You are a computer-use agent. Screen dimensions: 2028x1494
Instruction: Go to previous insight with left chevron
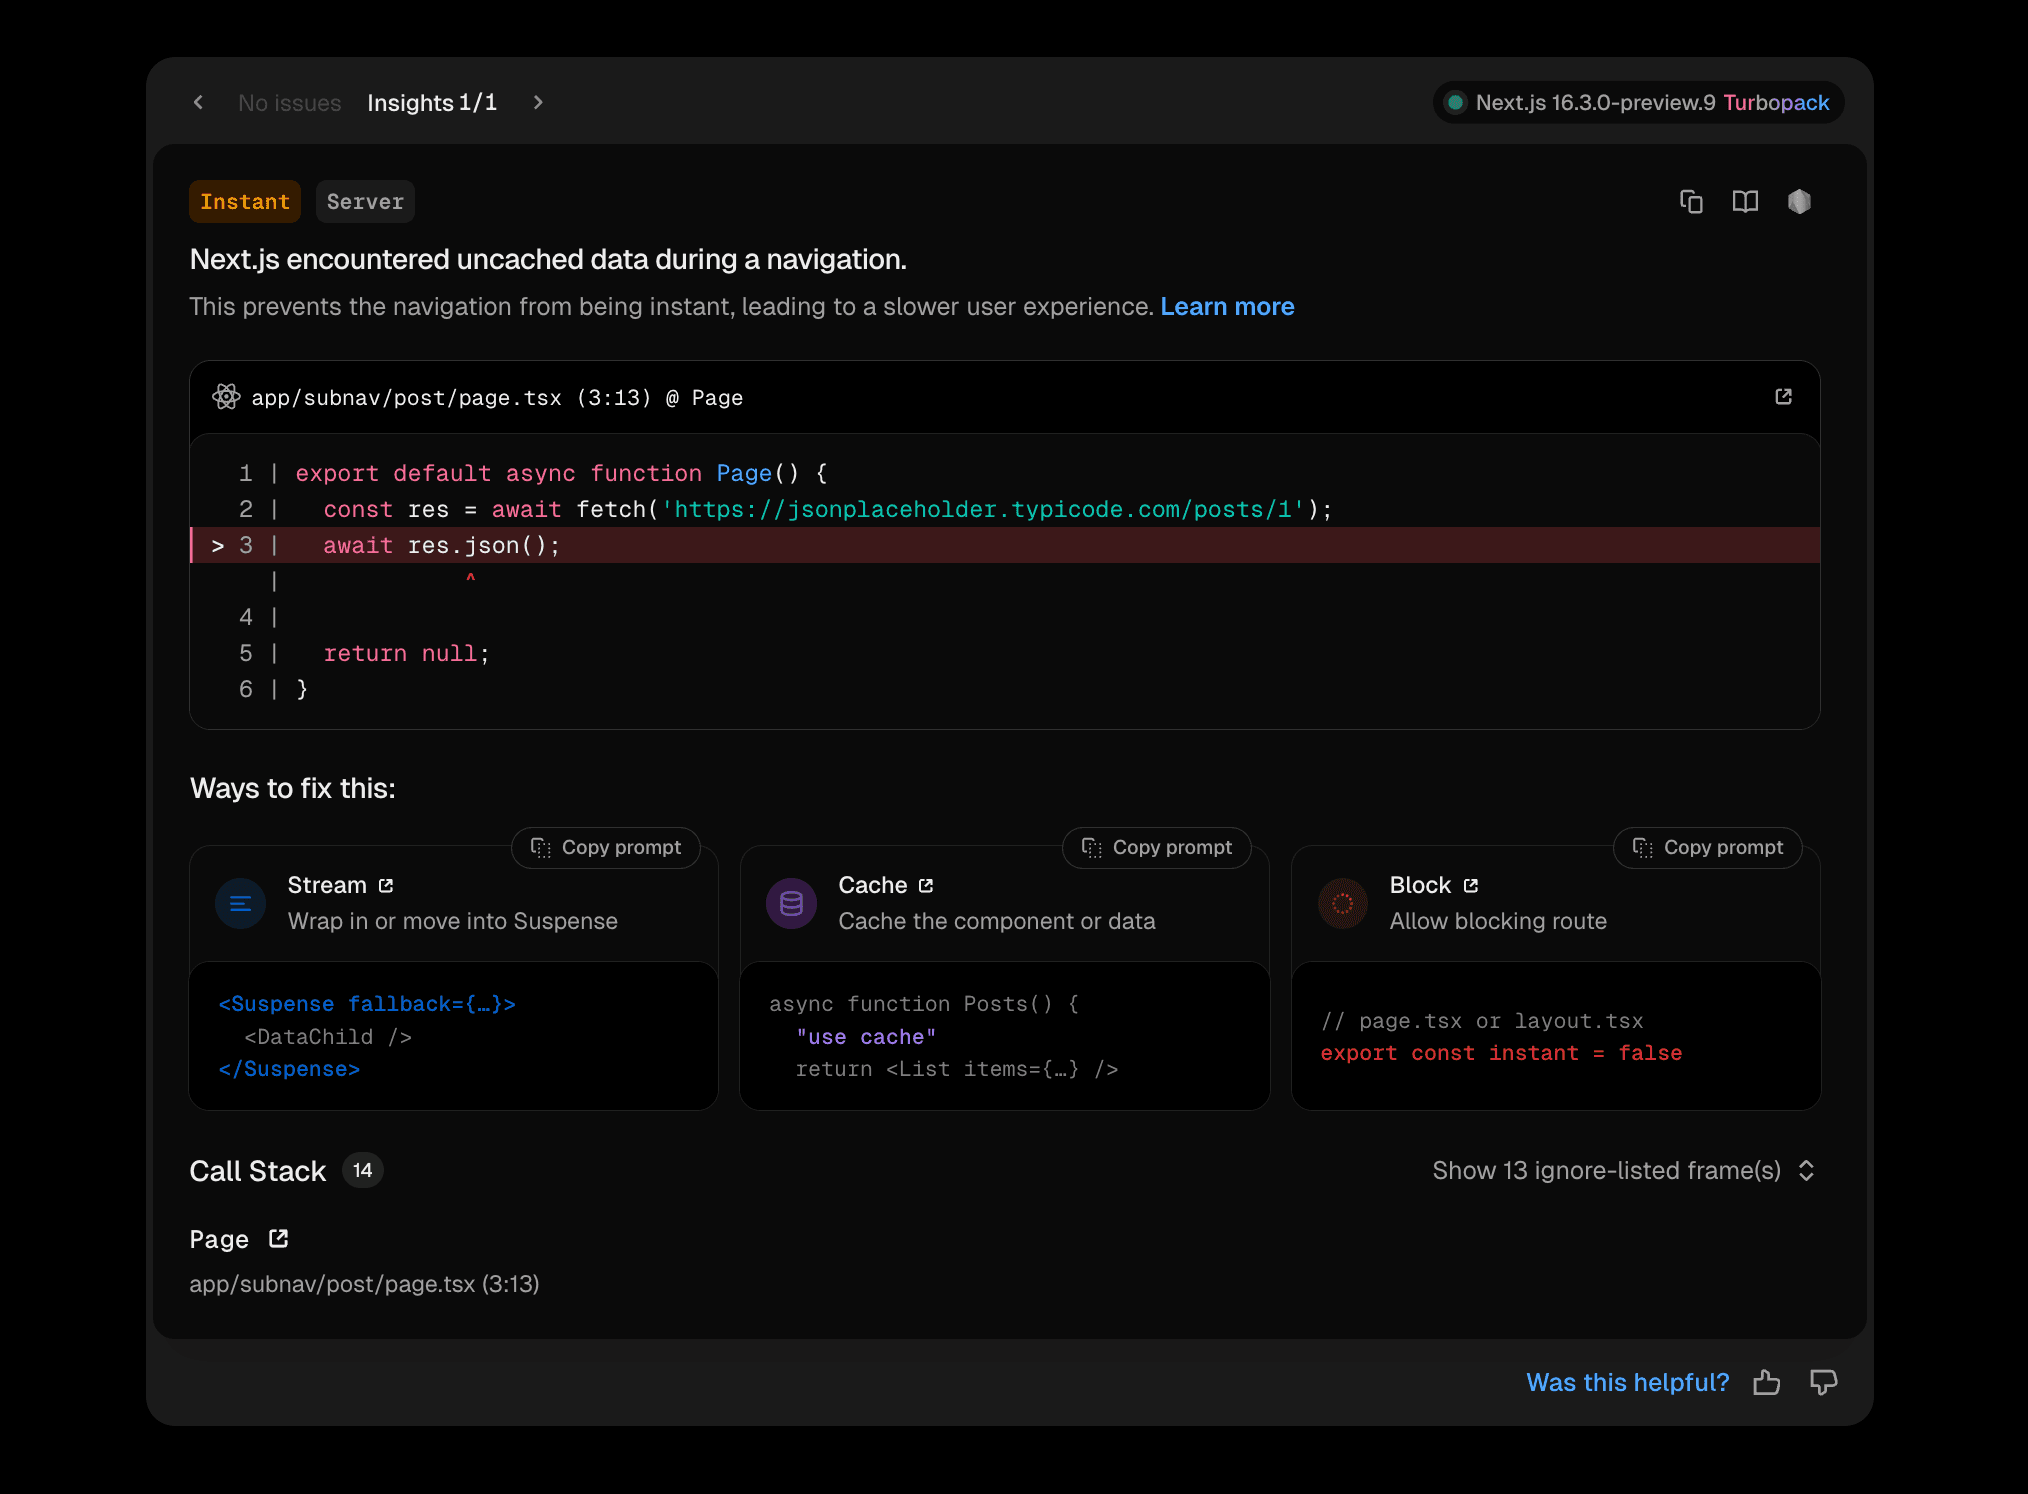pos(199,102)
